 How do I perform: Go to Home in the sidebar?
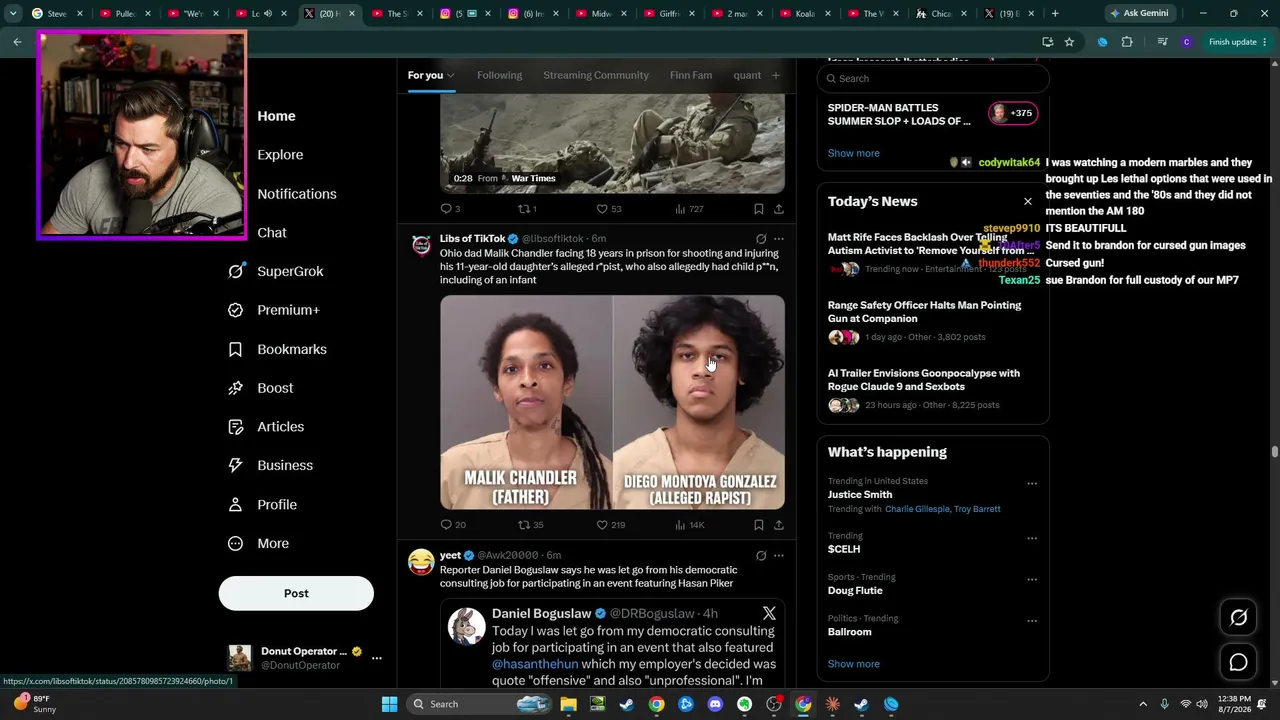click(276, 116)
